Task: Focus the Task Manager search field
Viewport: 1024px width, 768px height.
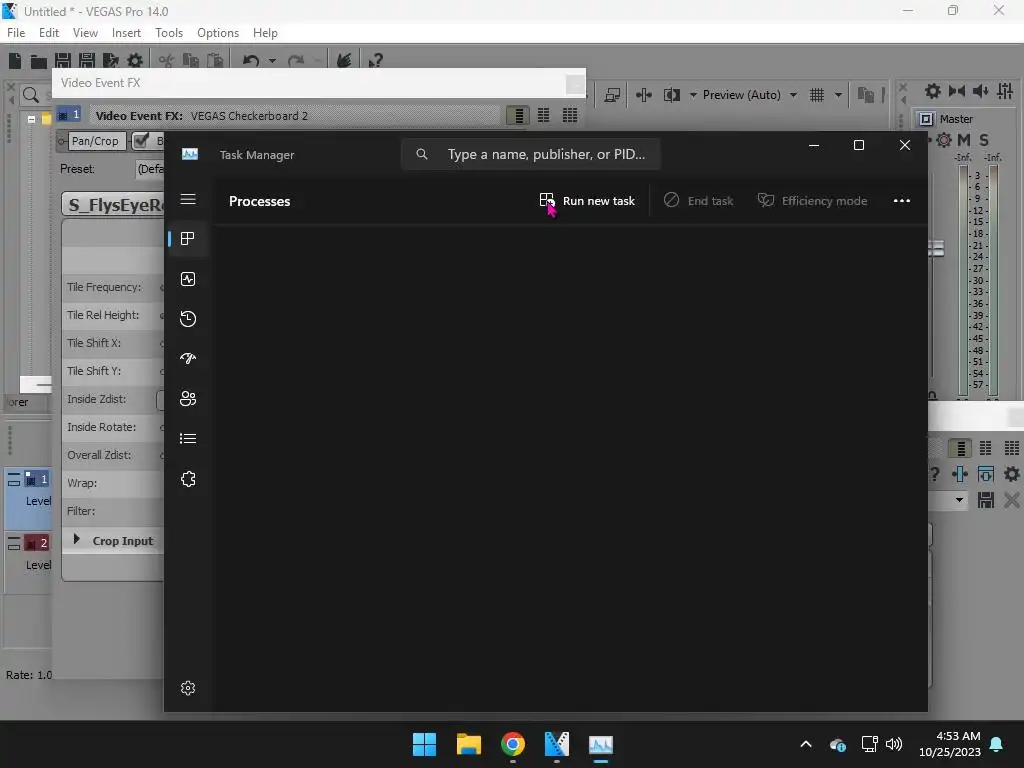Action: (531, 154)
